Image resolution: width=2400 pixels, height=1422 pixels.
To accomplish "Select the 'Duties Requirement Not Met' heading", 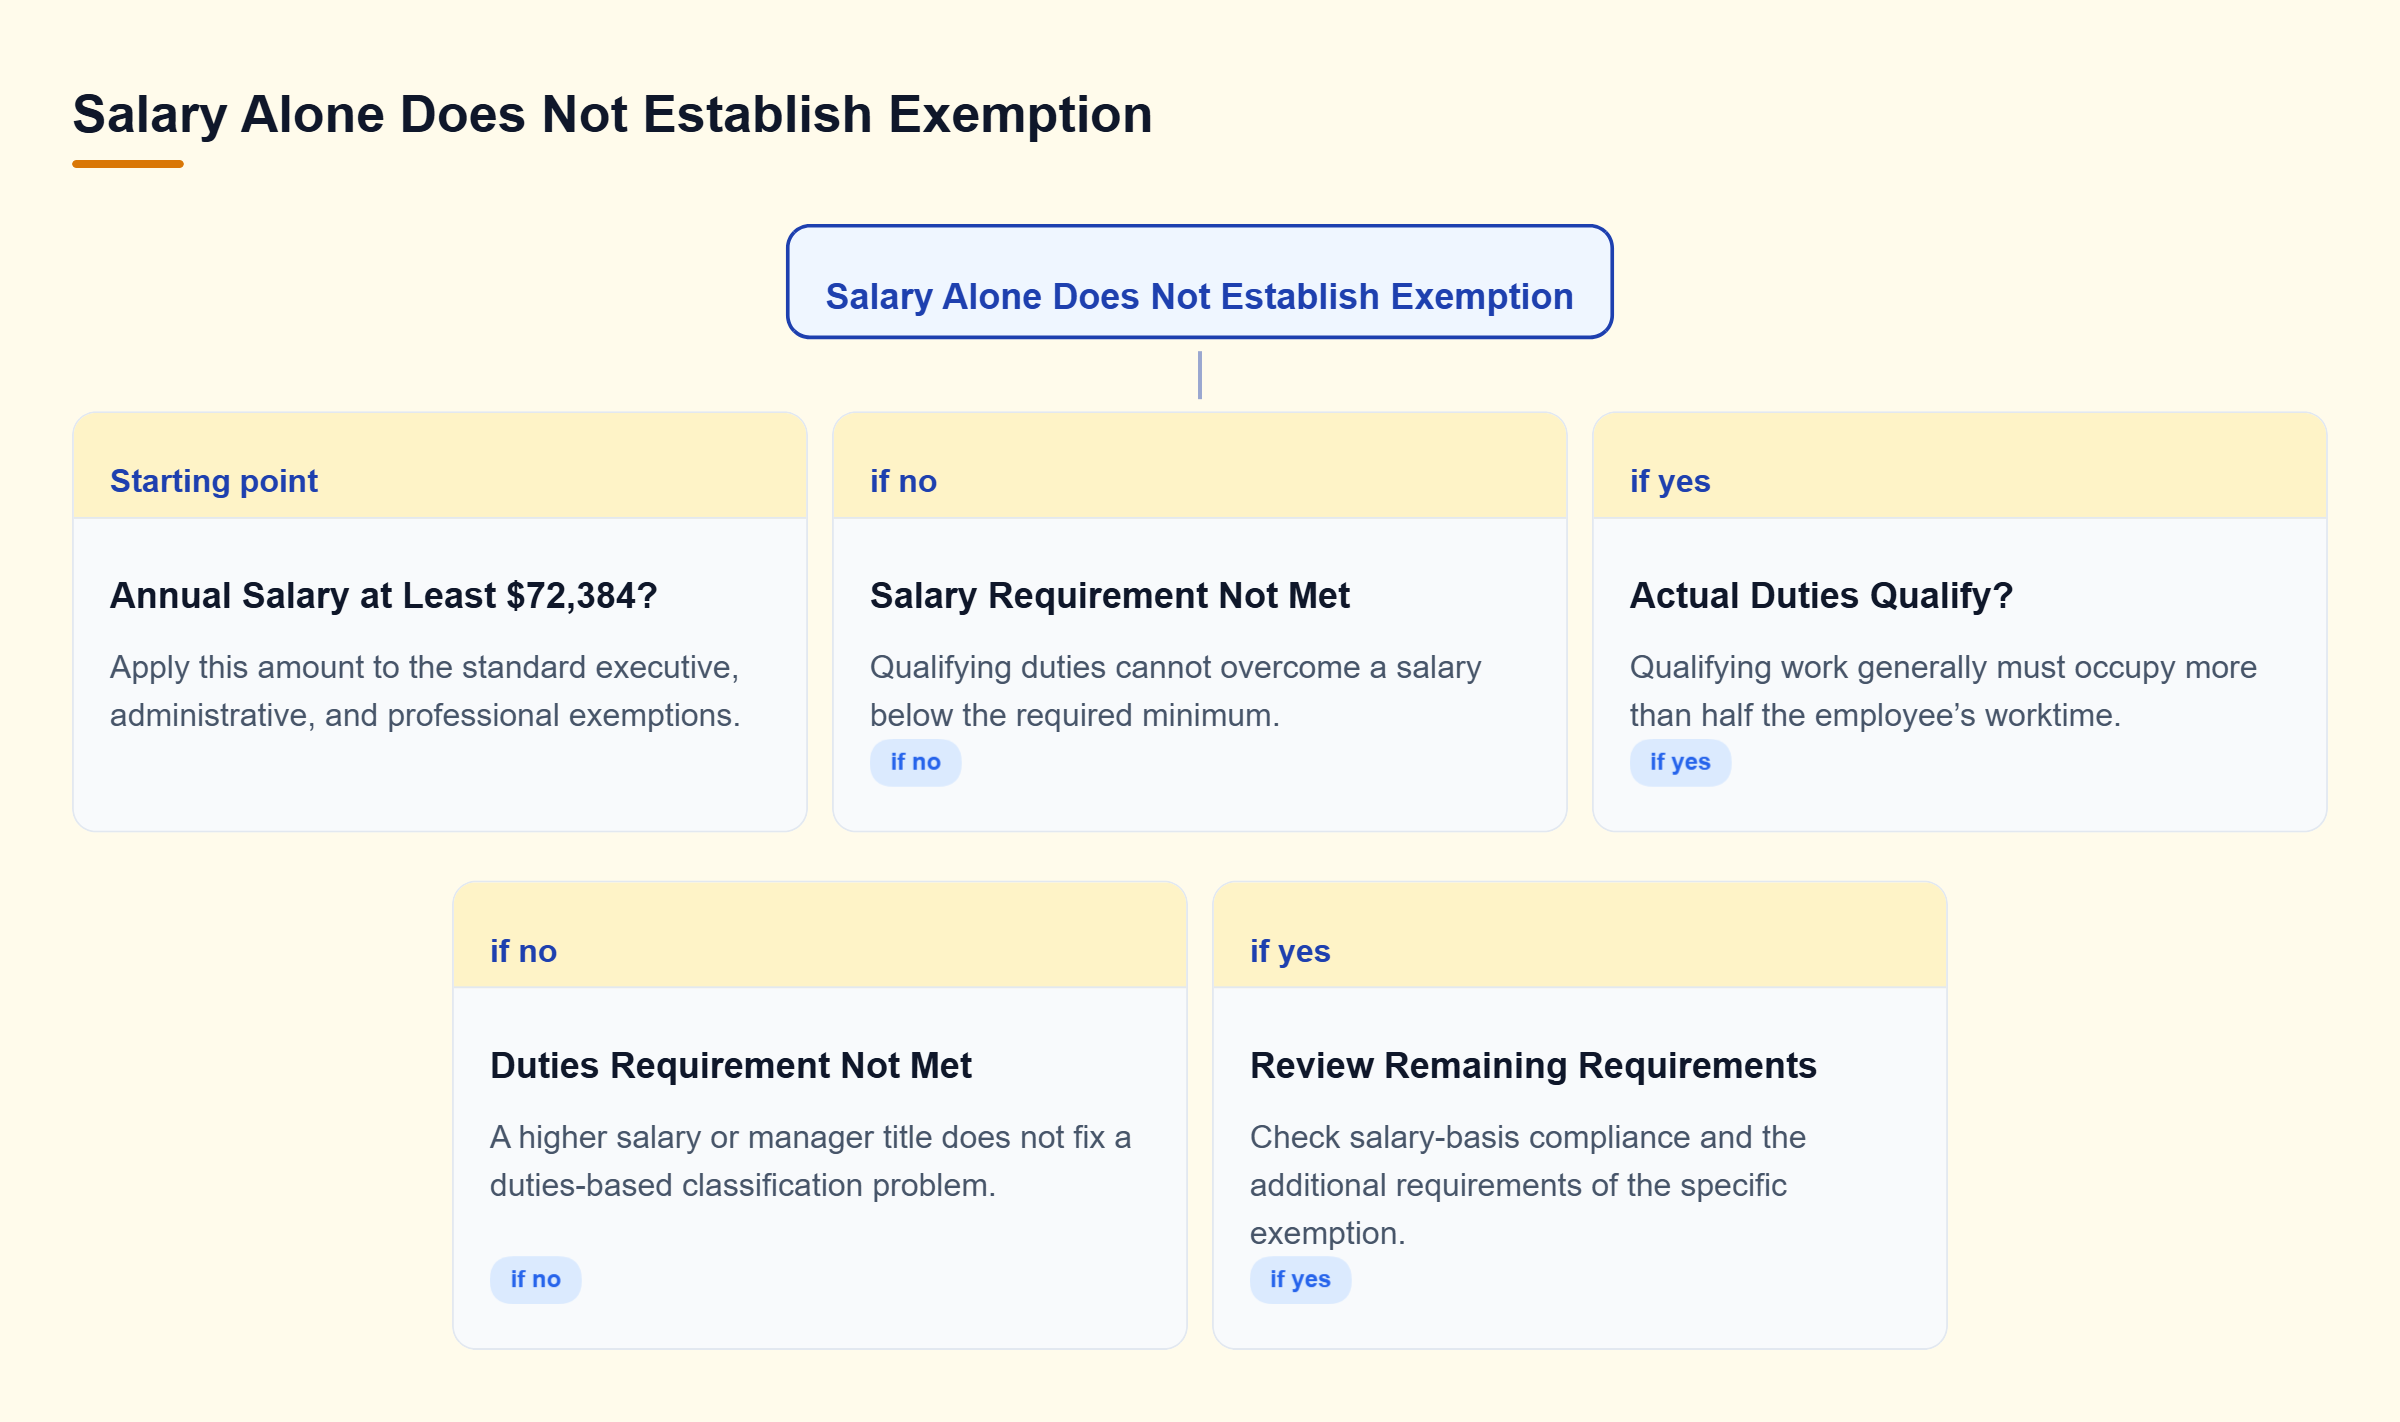I will click(x=731, y=1066).
